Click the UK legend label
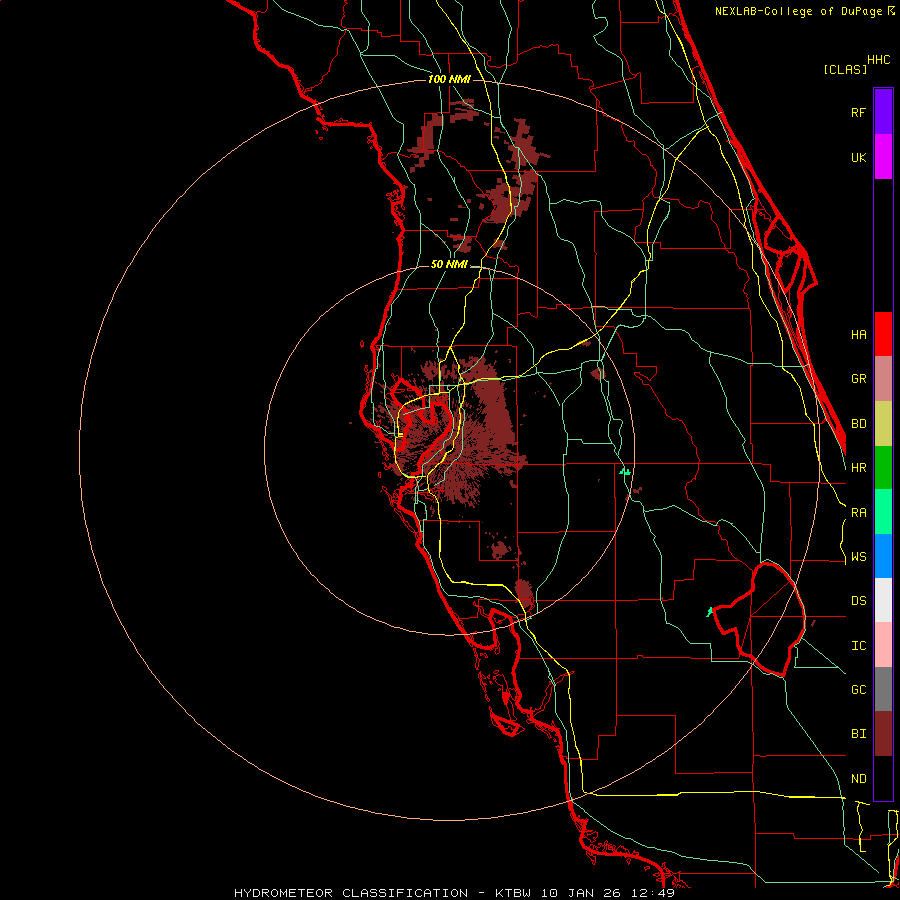 (x=858, y=157)
